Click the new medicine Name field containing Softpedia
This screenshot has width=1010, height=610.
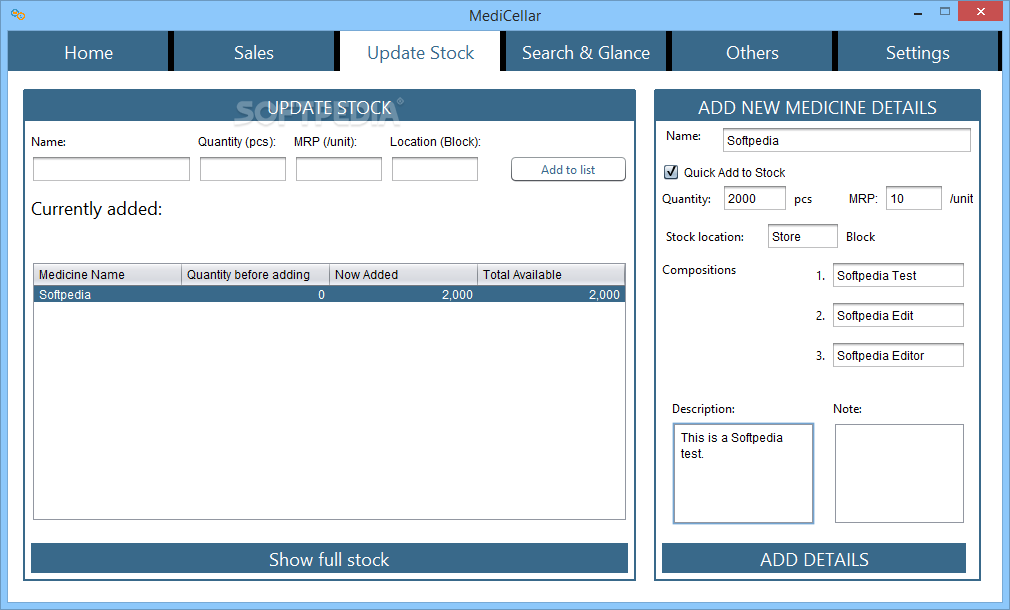point(846,140)
